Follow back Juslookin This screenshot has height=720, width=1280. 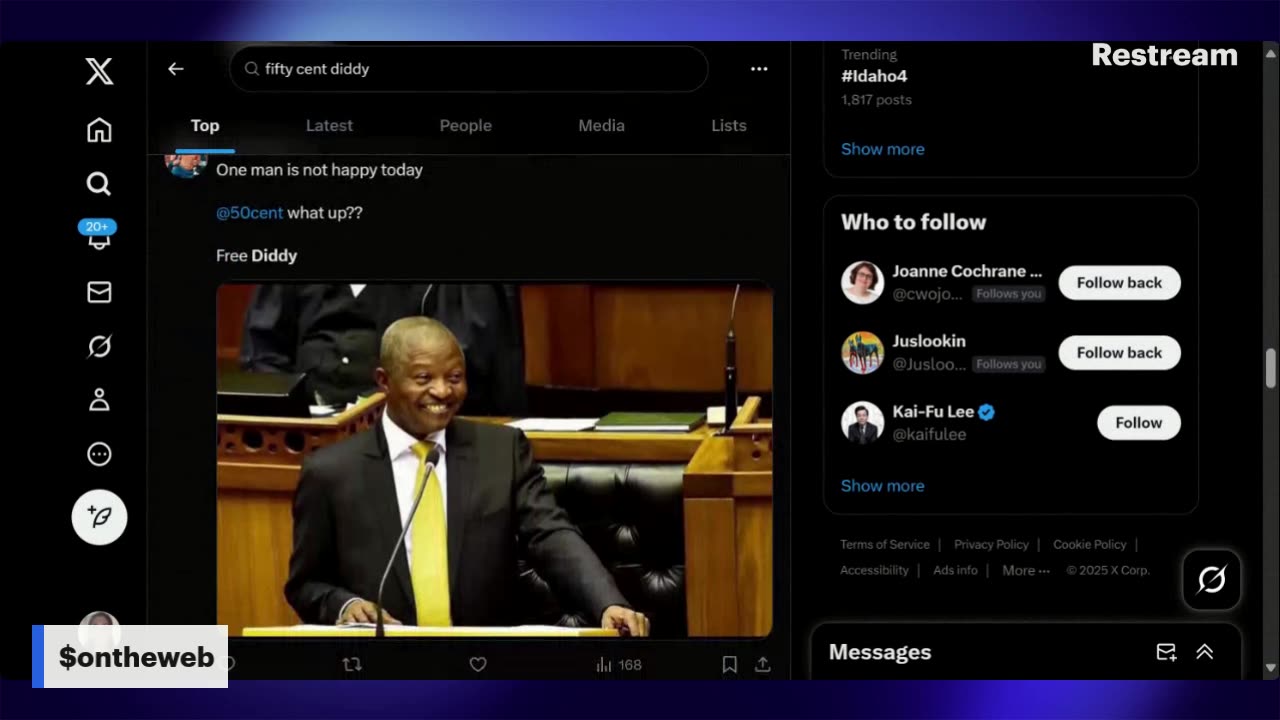tap(1119, 353)
